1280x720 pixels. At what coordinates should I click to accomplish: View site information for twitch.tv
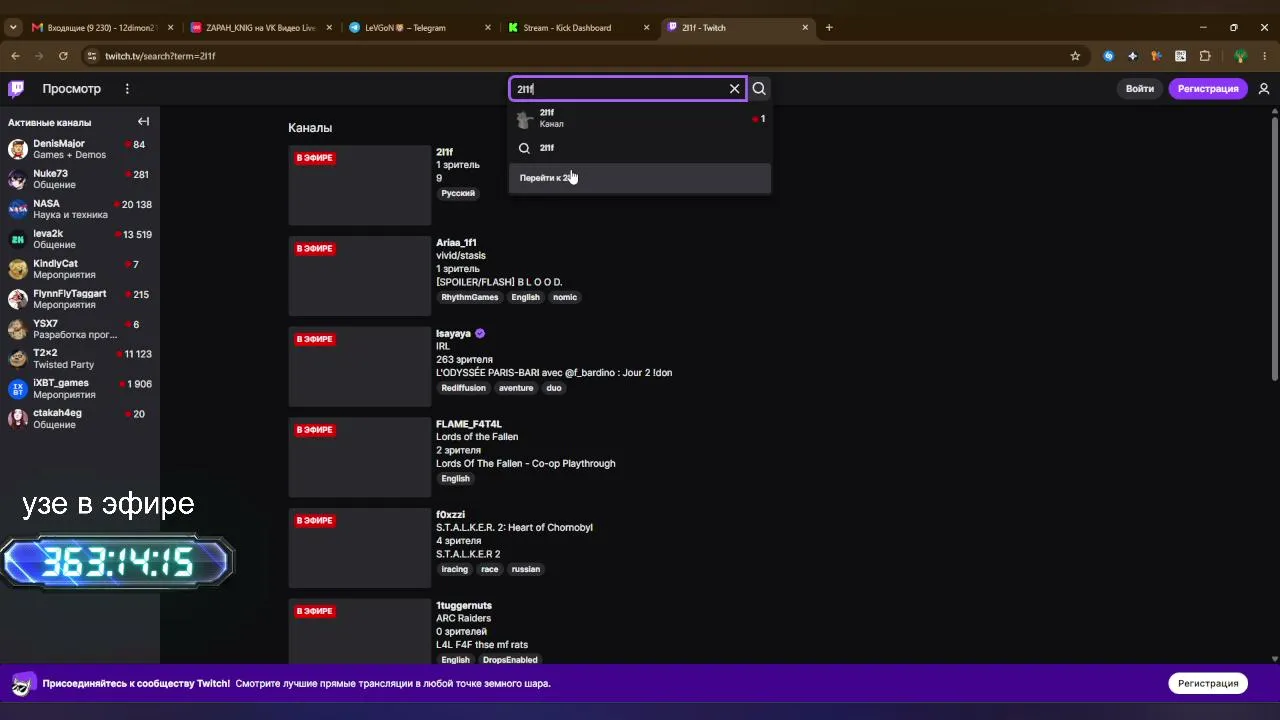91,56
